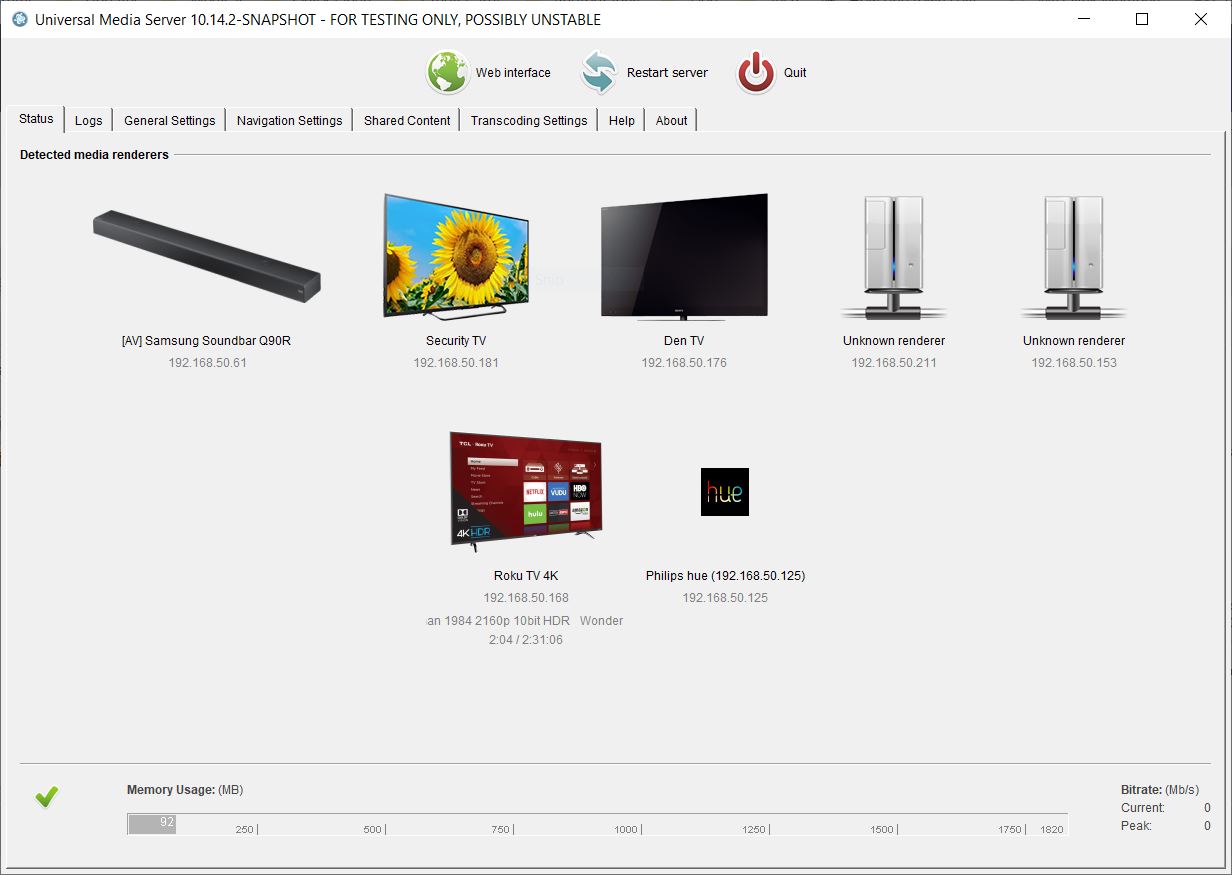
Task: Click 'Philips hue (192.168.50.125)' name label
Action: (725, 576)
